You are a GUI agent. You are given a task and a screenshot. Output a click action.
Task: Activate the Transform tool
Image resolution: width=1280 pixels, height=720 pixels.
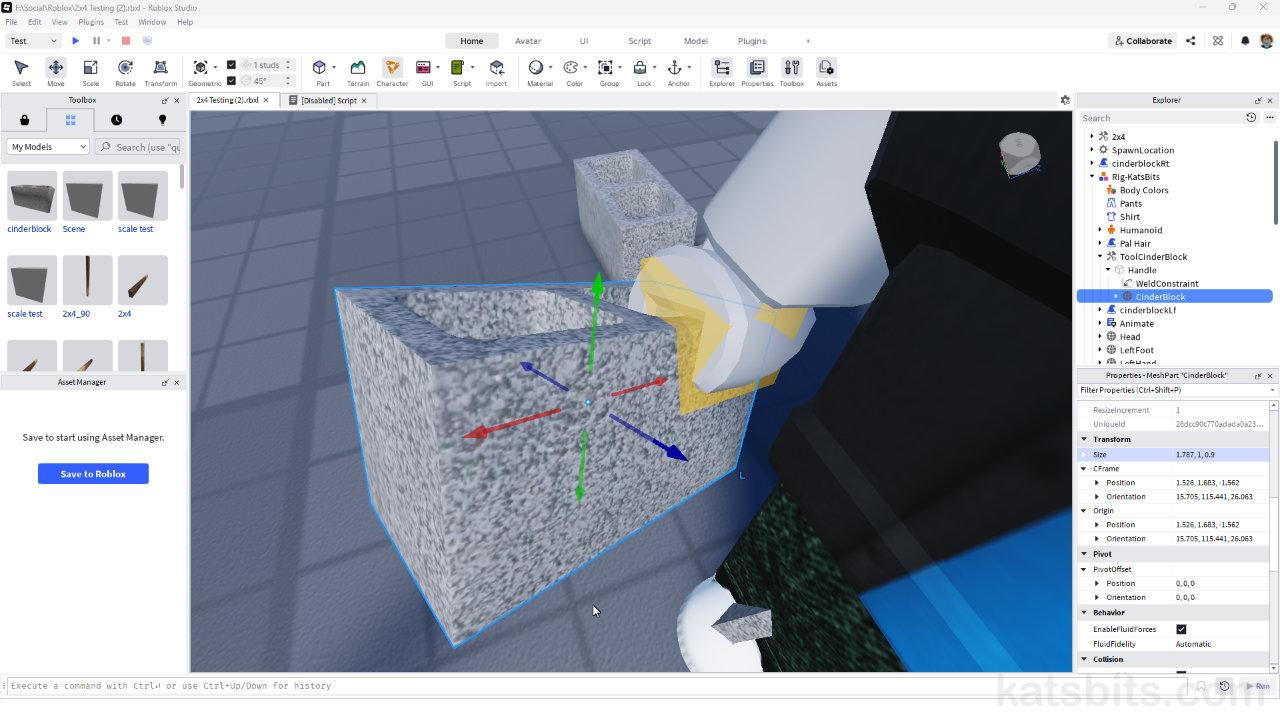[x=160, y=72]
